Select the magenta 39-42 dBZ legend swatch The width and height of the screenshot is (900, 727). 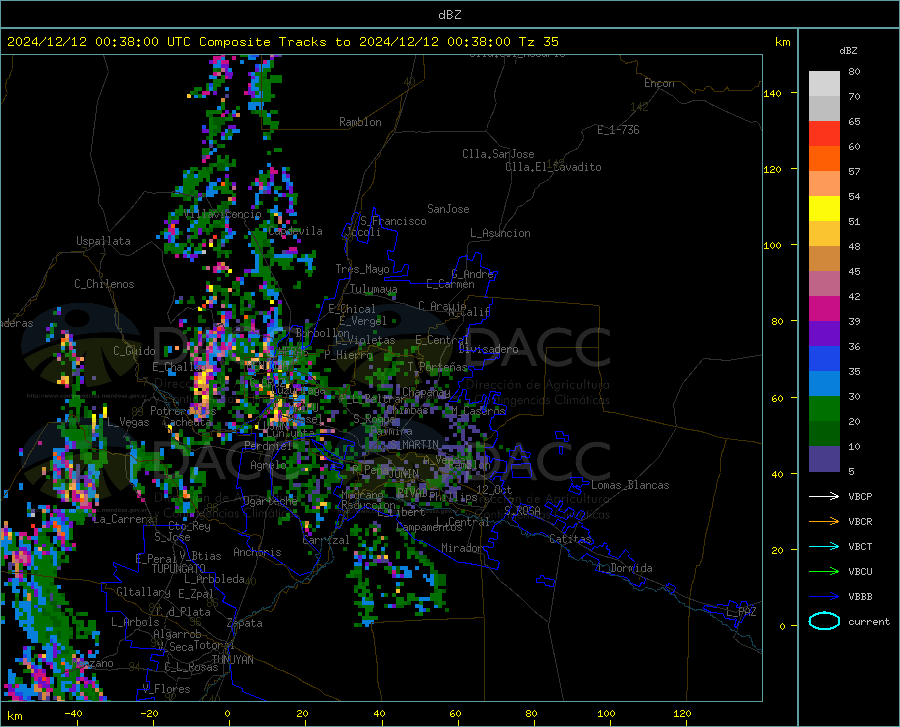(x=824, y=309)
